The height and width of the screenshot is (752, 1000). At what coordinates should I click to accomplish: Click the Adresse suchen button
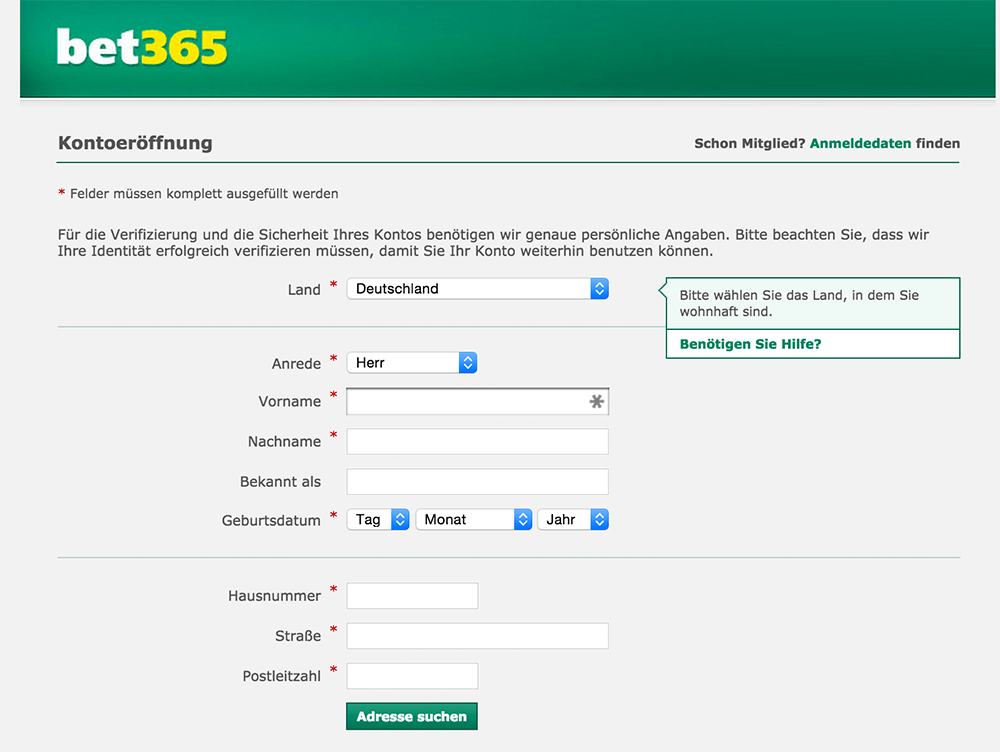(x=411, y=716)
